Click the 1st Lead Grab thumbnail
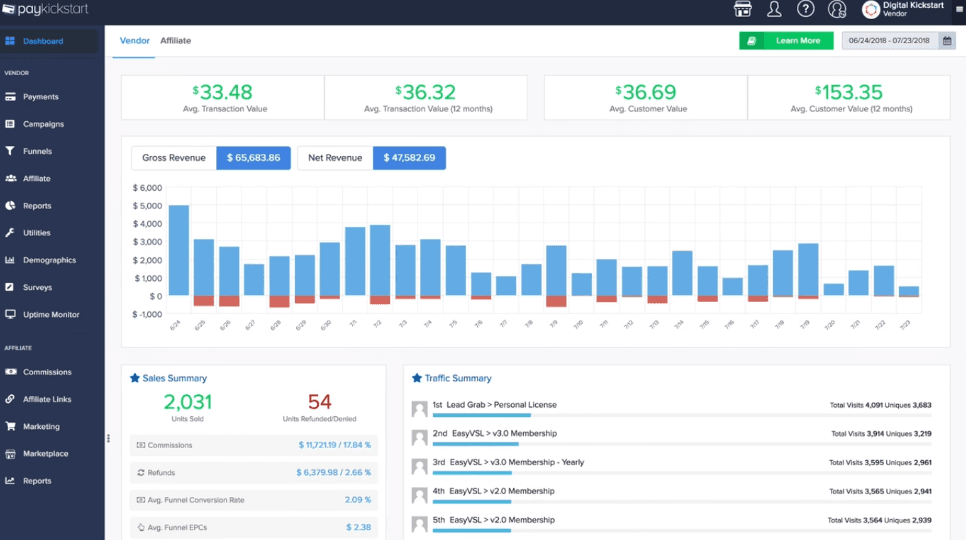The image size is (966, 540). [x=420, y=409]
